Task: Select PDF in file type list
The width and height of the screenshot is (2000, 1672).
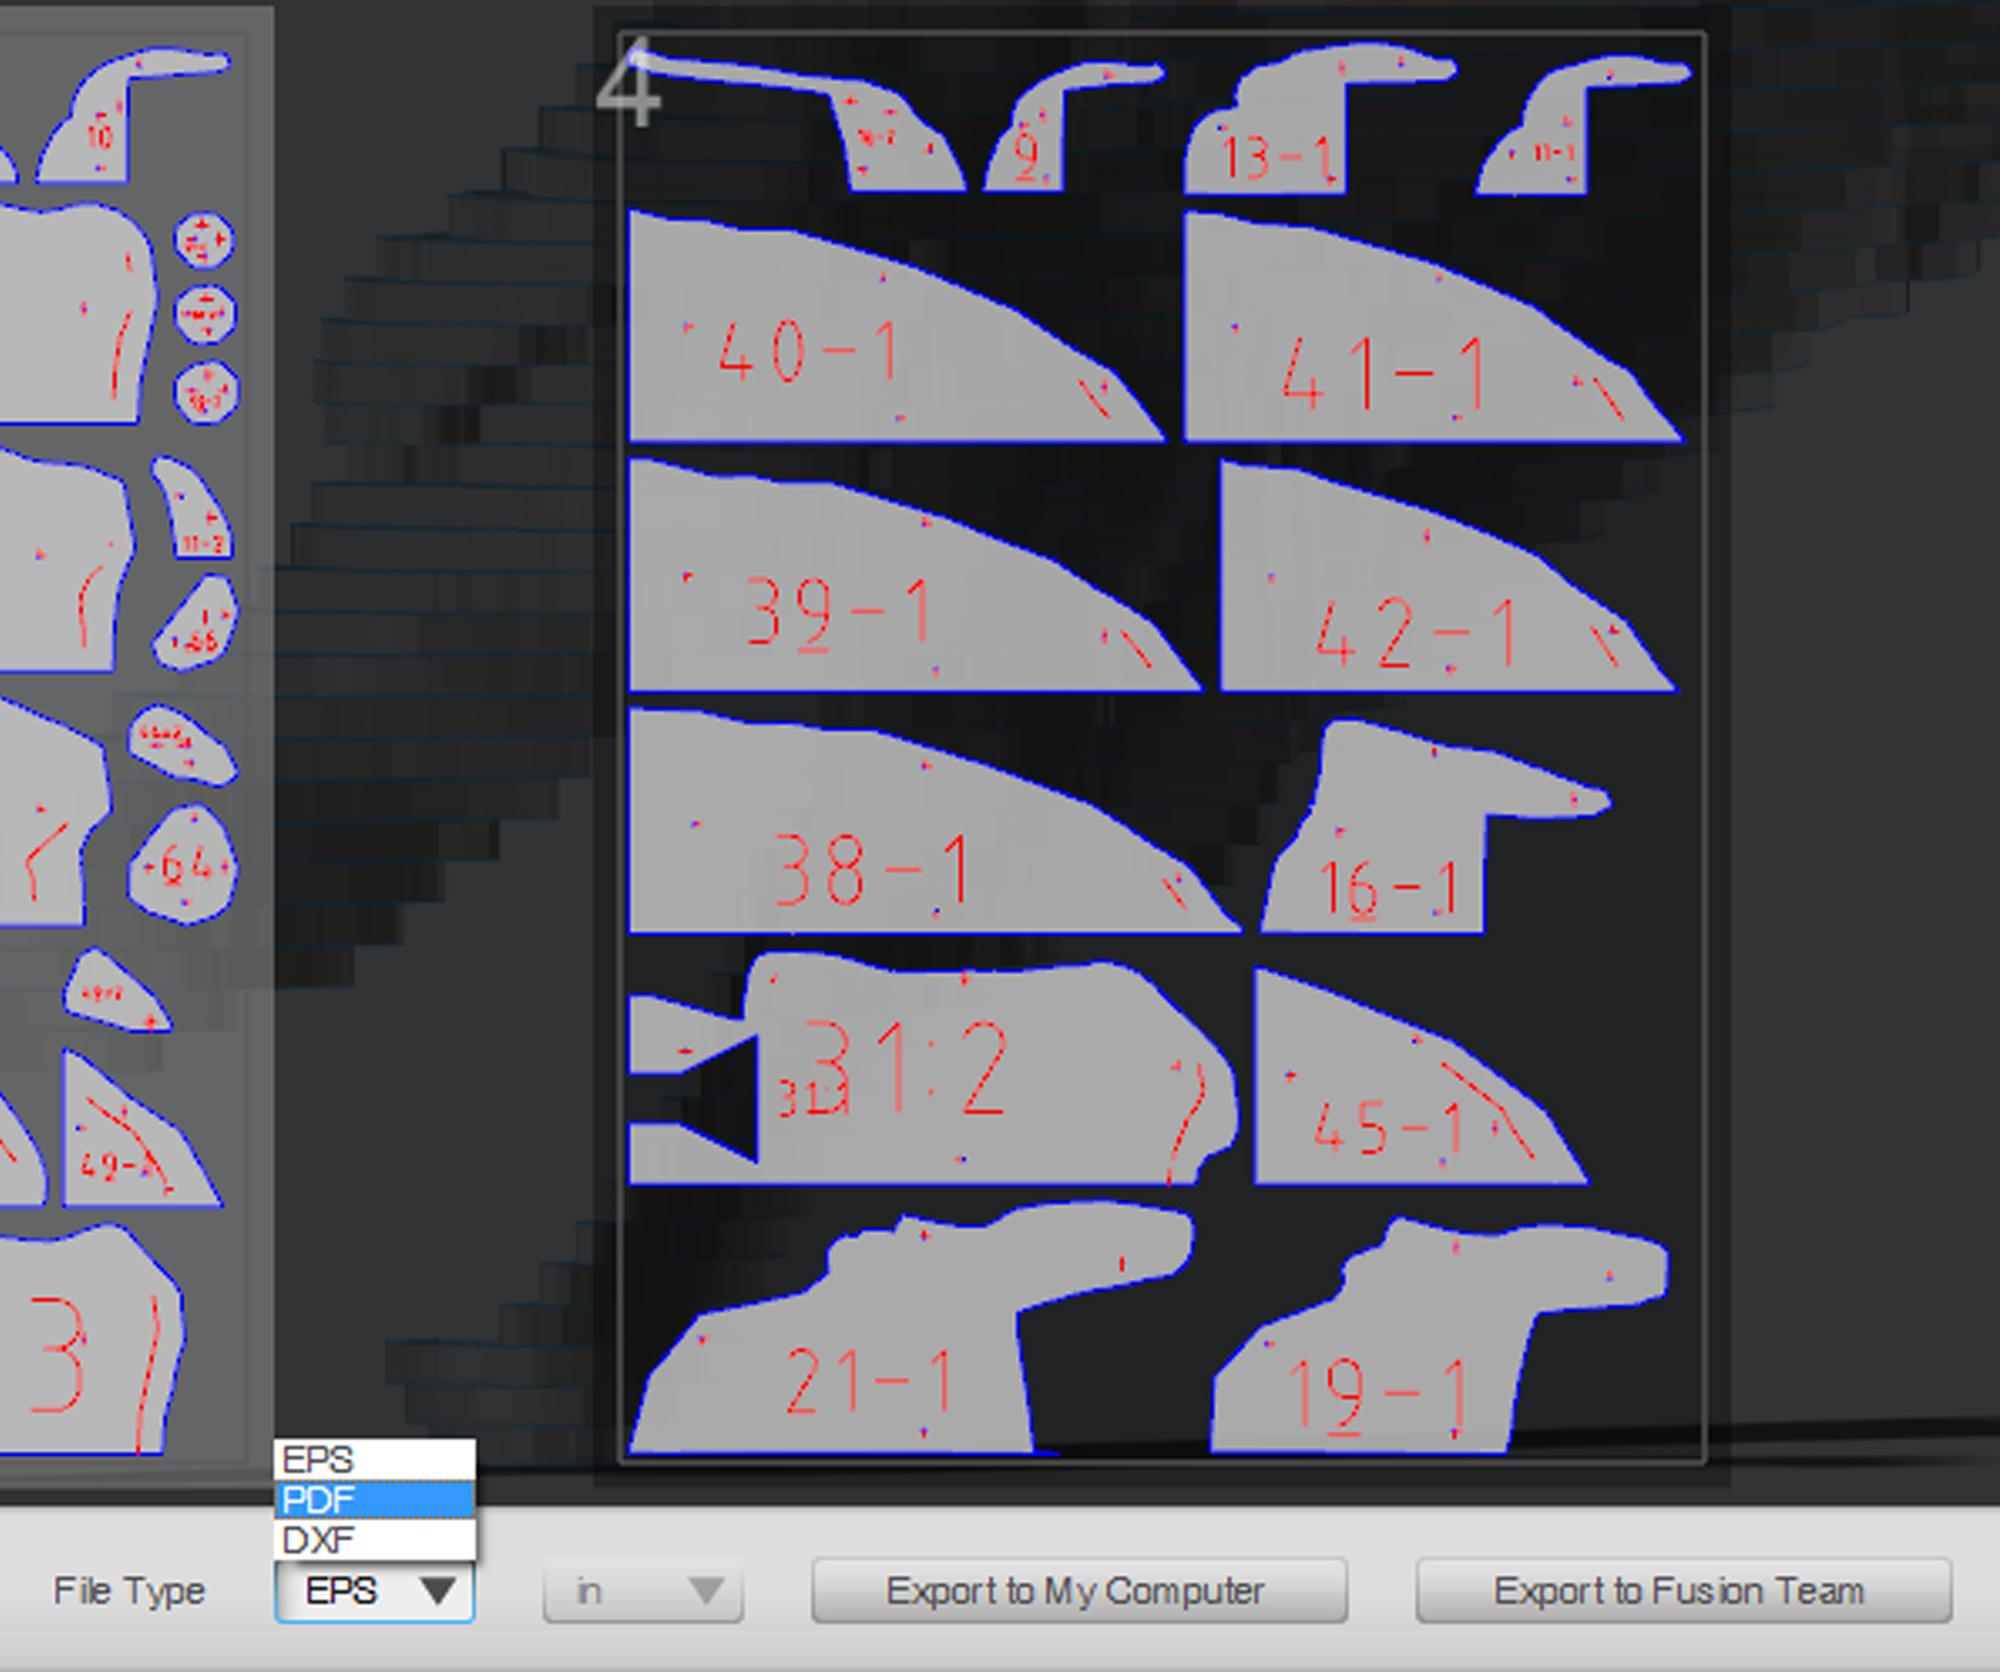Action: point(374,1500)
